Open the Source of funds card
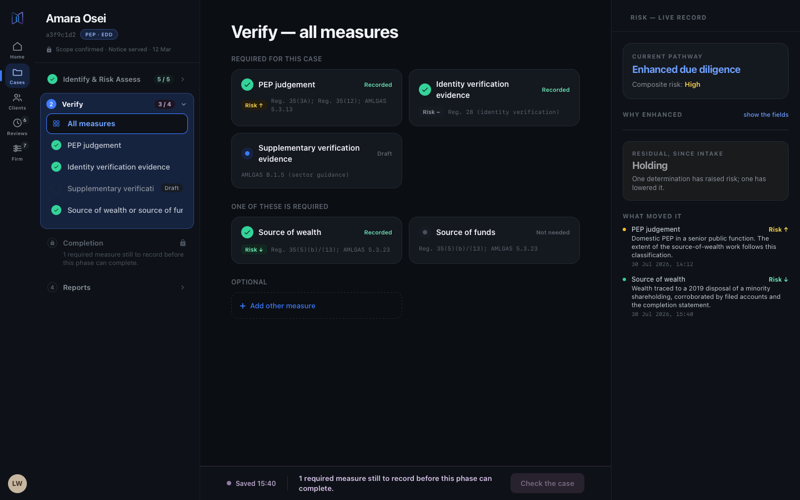This screenshot has height=500, width=800. (494, 240)
